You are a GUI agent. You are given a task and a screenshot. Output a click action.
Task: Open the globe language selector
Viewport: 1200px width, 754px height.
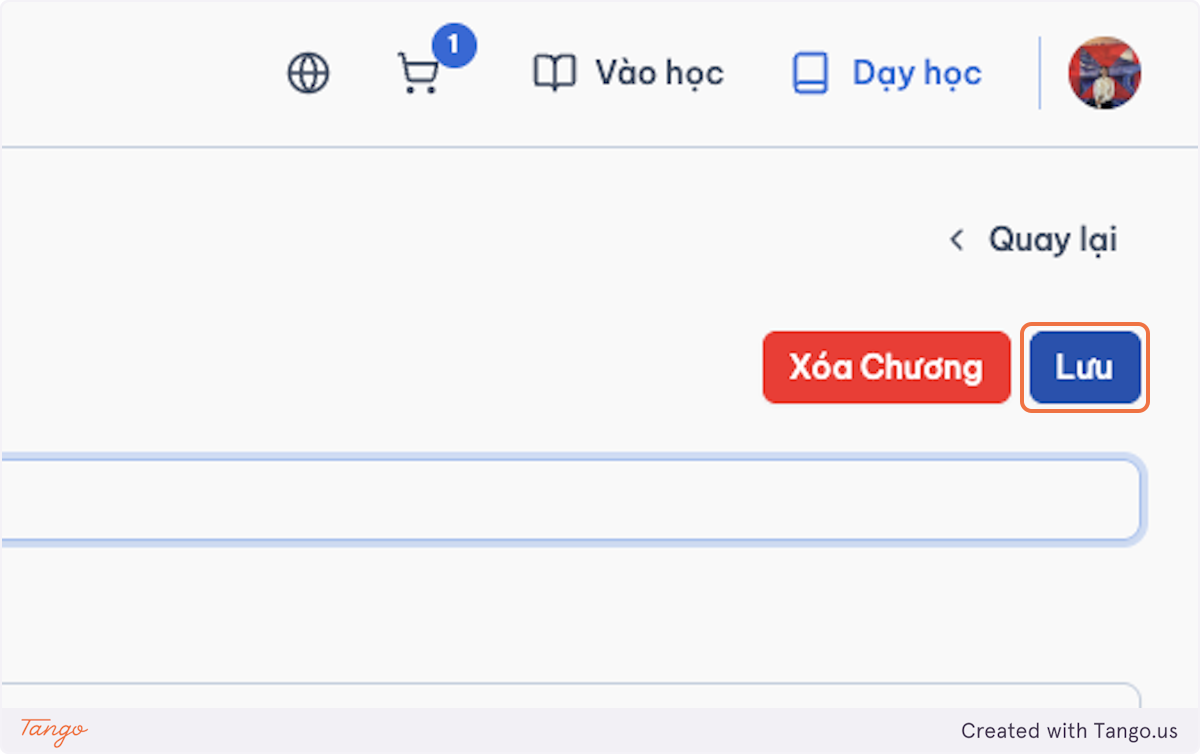pos(308,73)
